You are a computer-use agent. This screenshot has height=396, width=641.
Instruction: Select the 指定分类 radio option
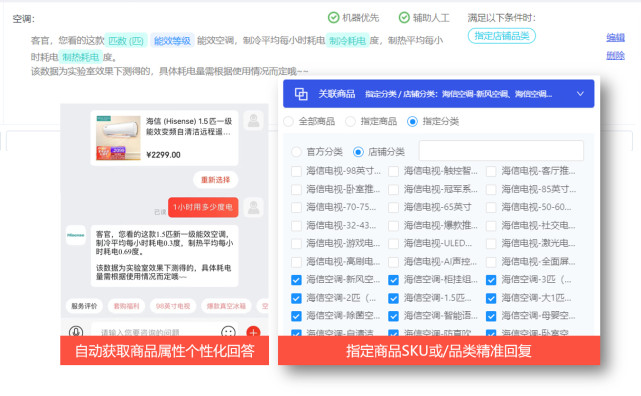click(x=412, y=121)
